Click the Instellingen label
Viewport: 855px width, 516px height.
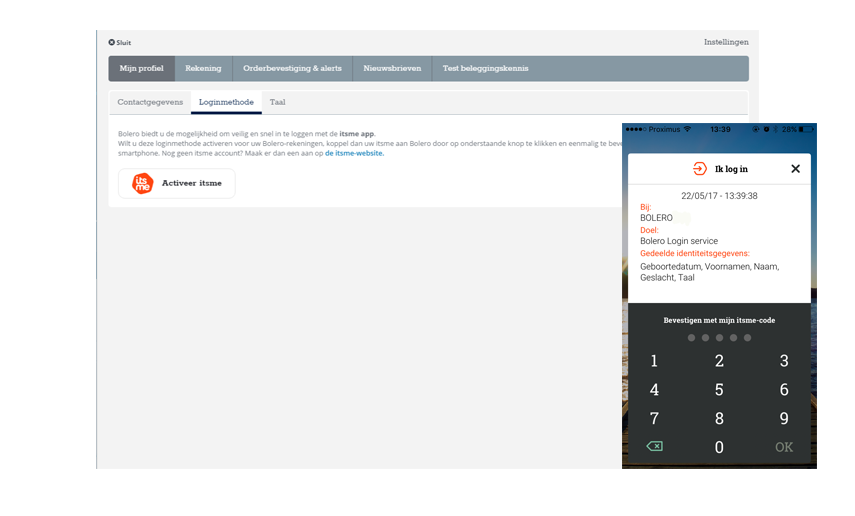726,42
